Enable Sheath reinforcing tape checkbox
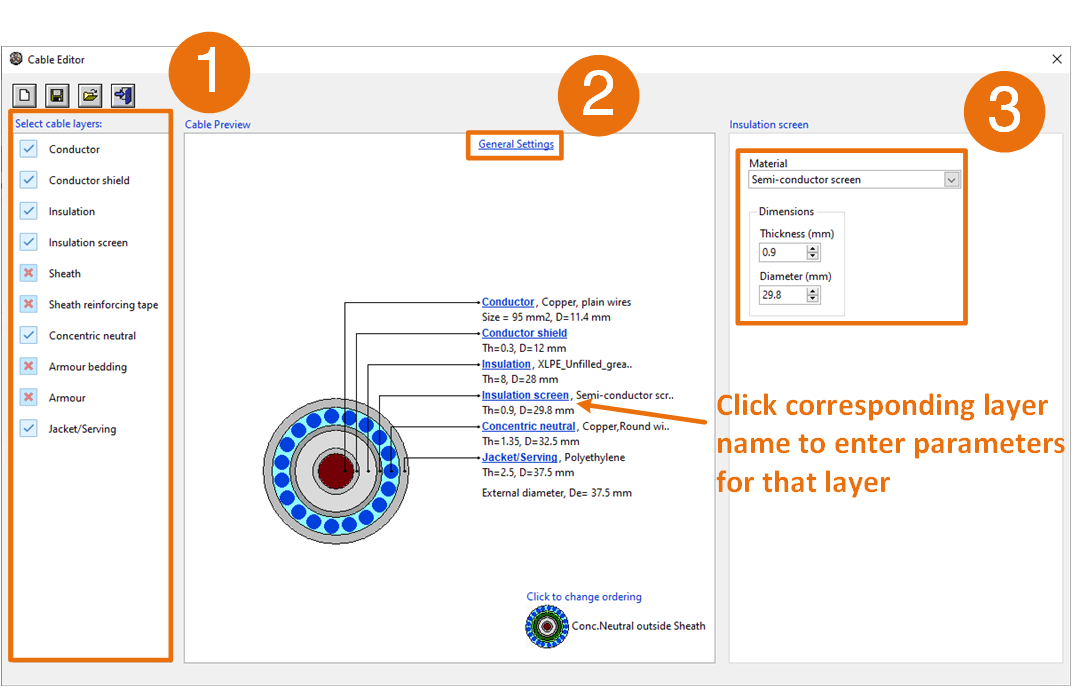 [29, 304]
